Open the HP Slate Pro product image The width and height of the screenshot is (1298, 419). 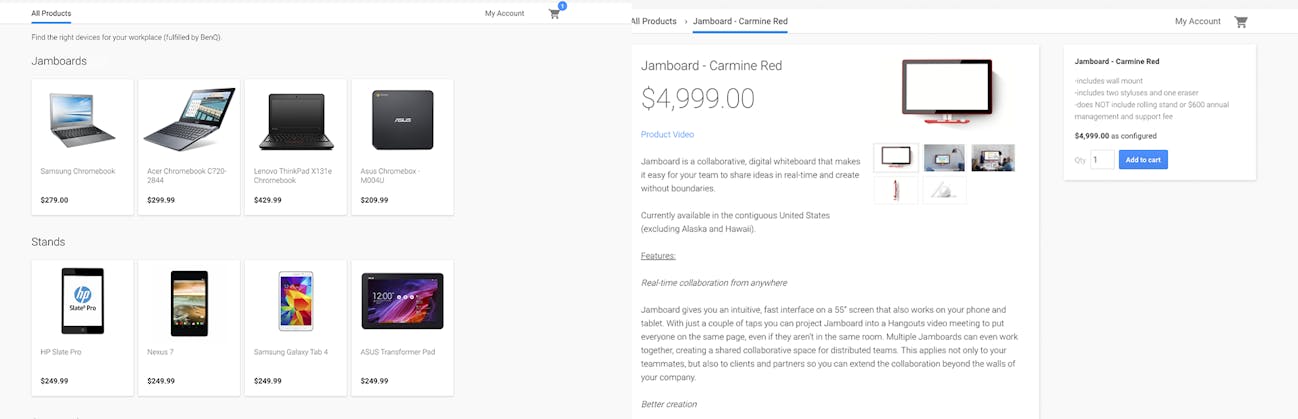coord(82,301)
